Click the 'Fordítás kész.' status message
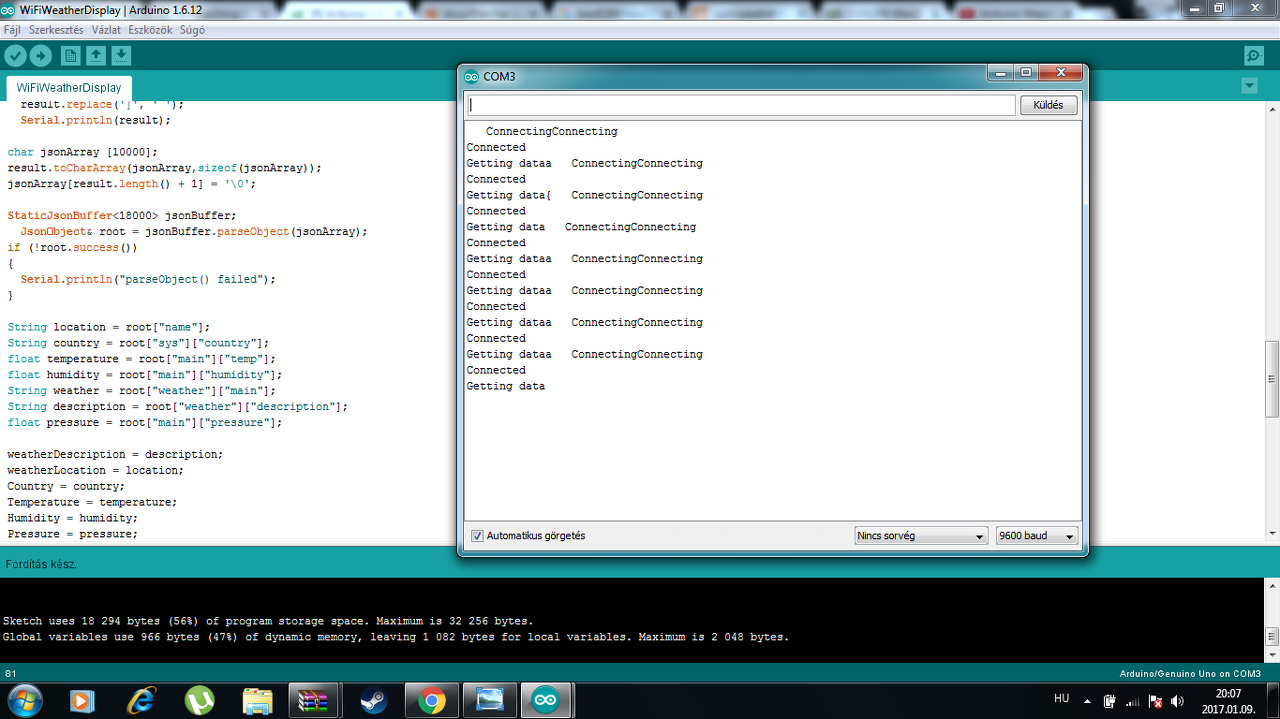The width and height of the screenshot is (1280, 719). (41, 564)
